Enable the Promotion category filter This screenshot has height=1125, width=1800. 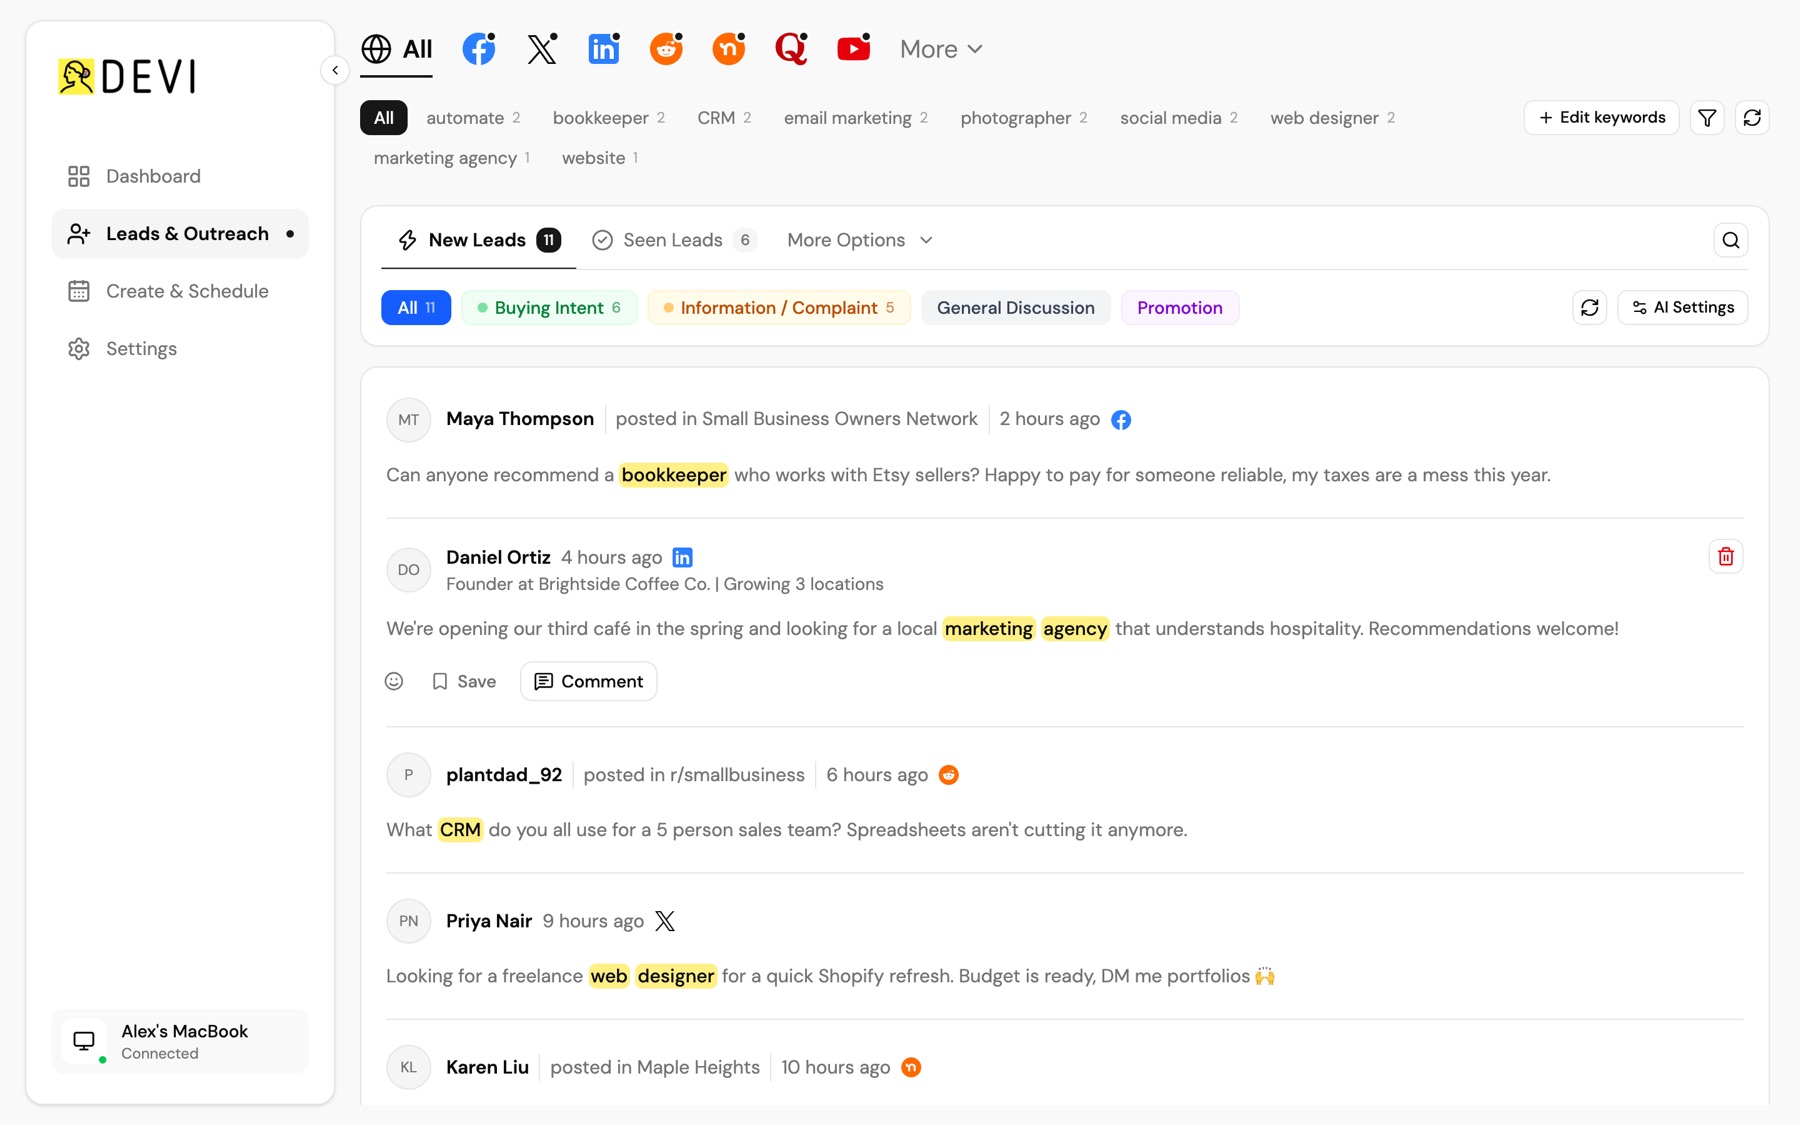point(1180,308)
